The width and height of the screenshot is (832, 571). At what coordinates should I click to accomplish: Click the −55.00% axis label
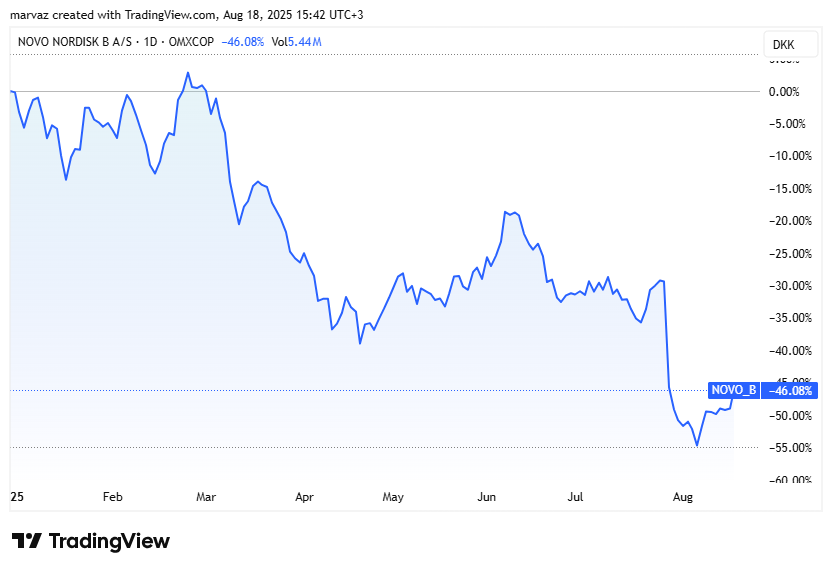point(791,448)
